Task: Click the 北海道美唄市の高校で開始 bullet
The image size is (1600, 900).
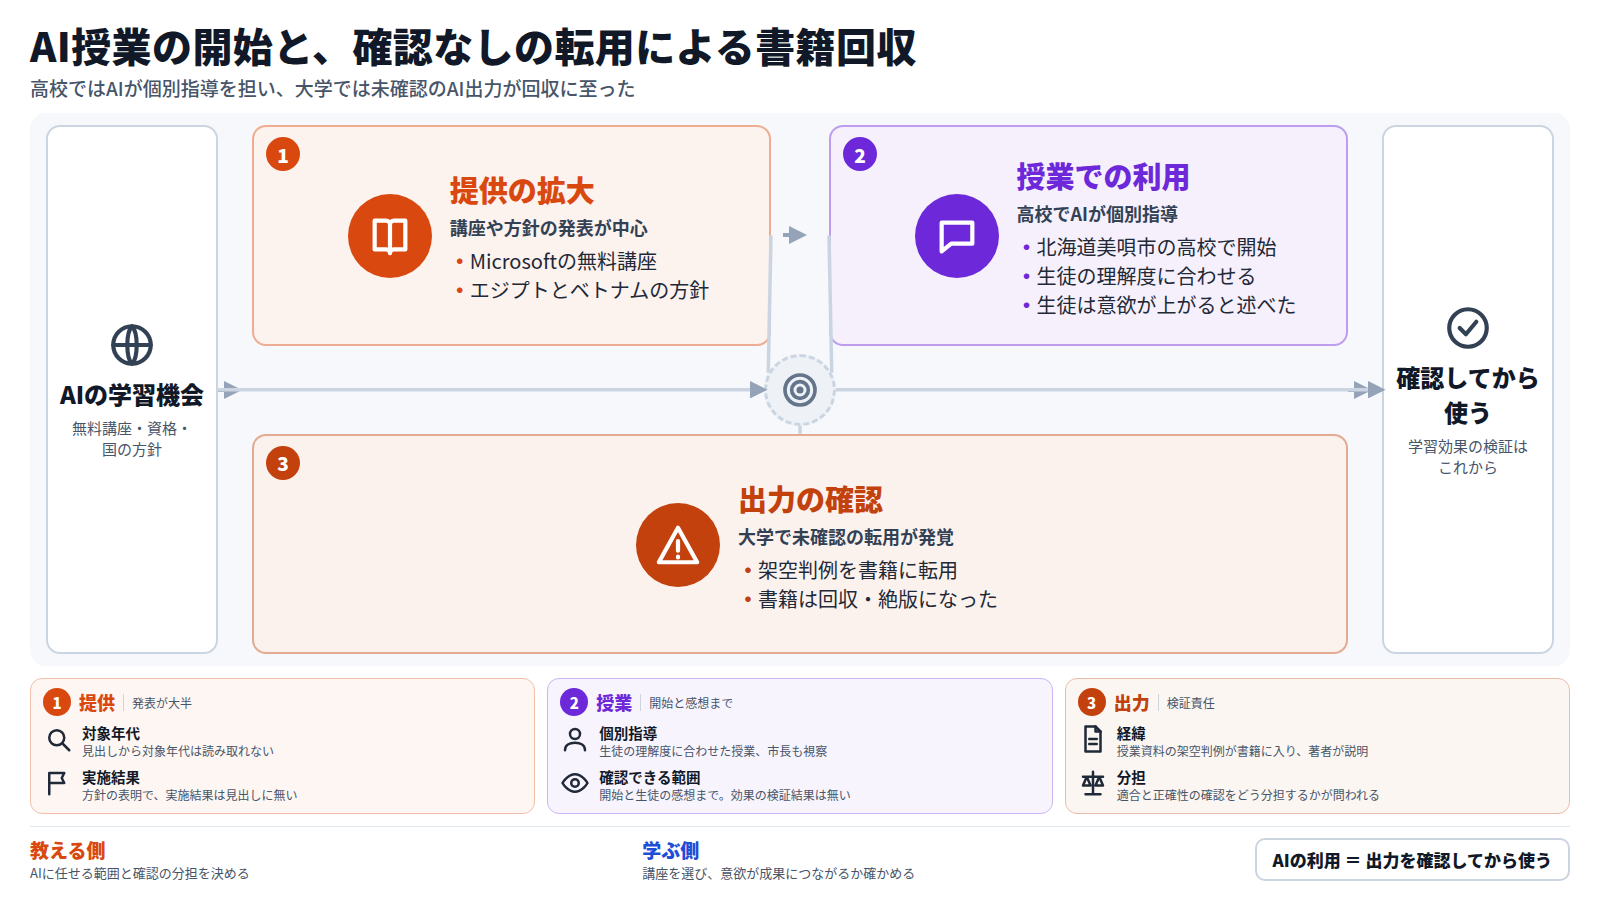Action: pyautogui.click(x=1149, y=247)
